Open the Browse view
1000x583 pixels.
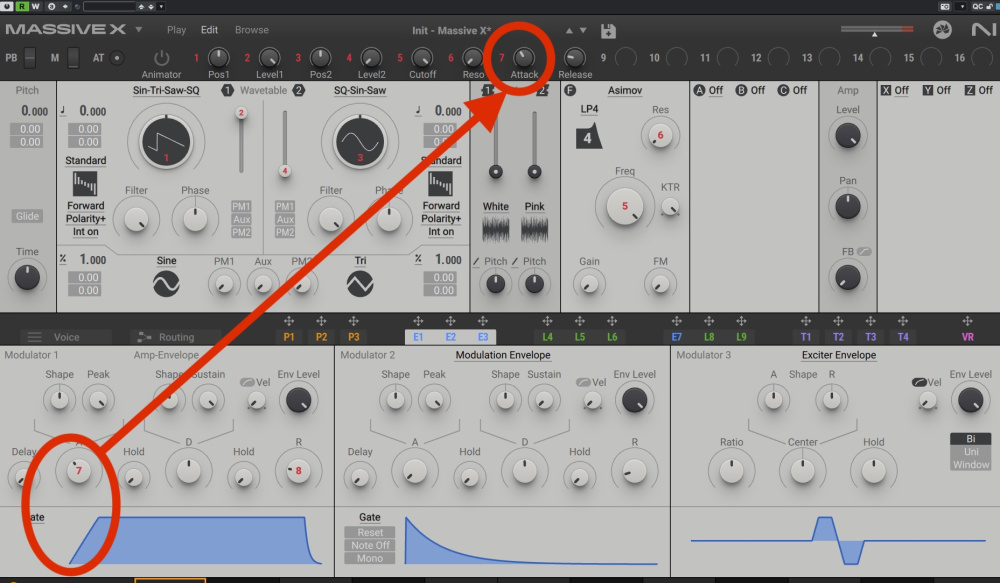tap(251, 30)
